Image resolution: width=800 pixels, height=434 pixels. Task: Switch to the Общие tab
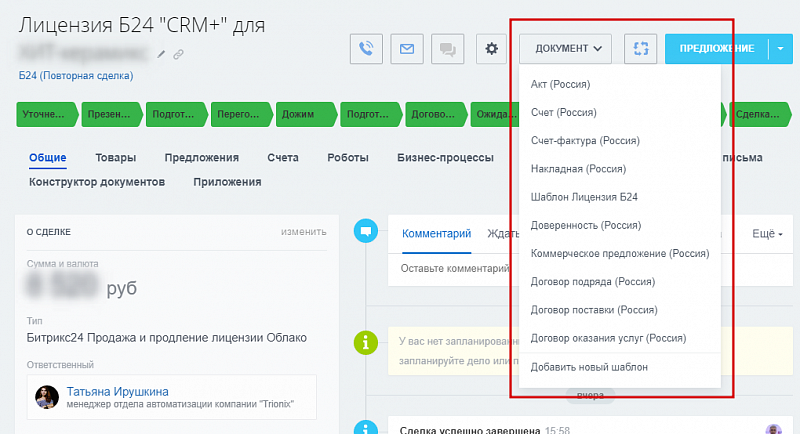point(47,158)
